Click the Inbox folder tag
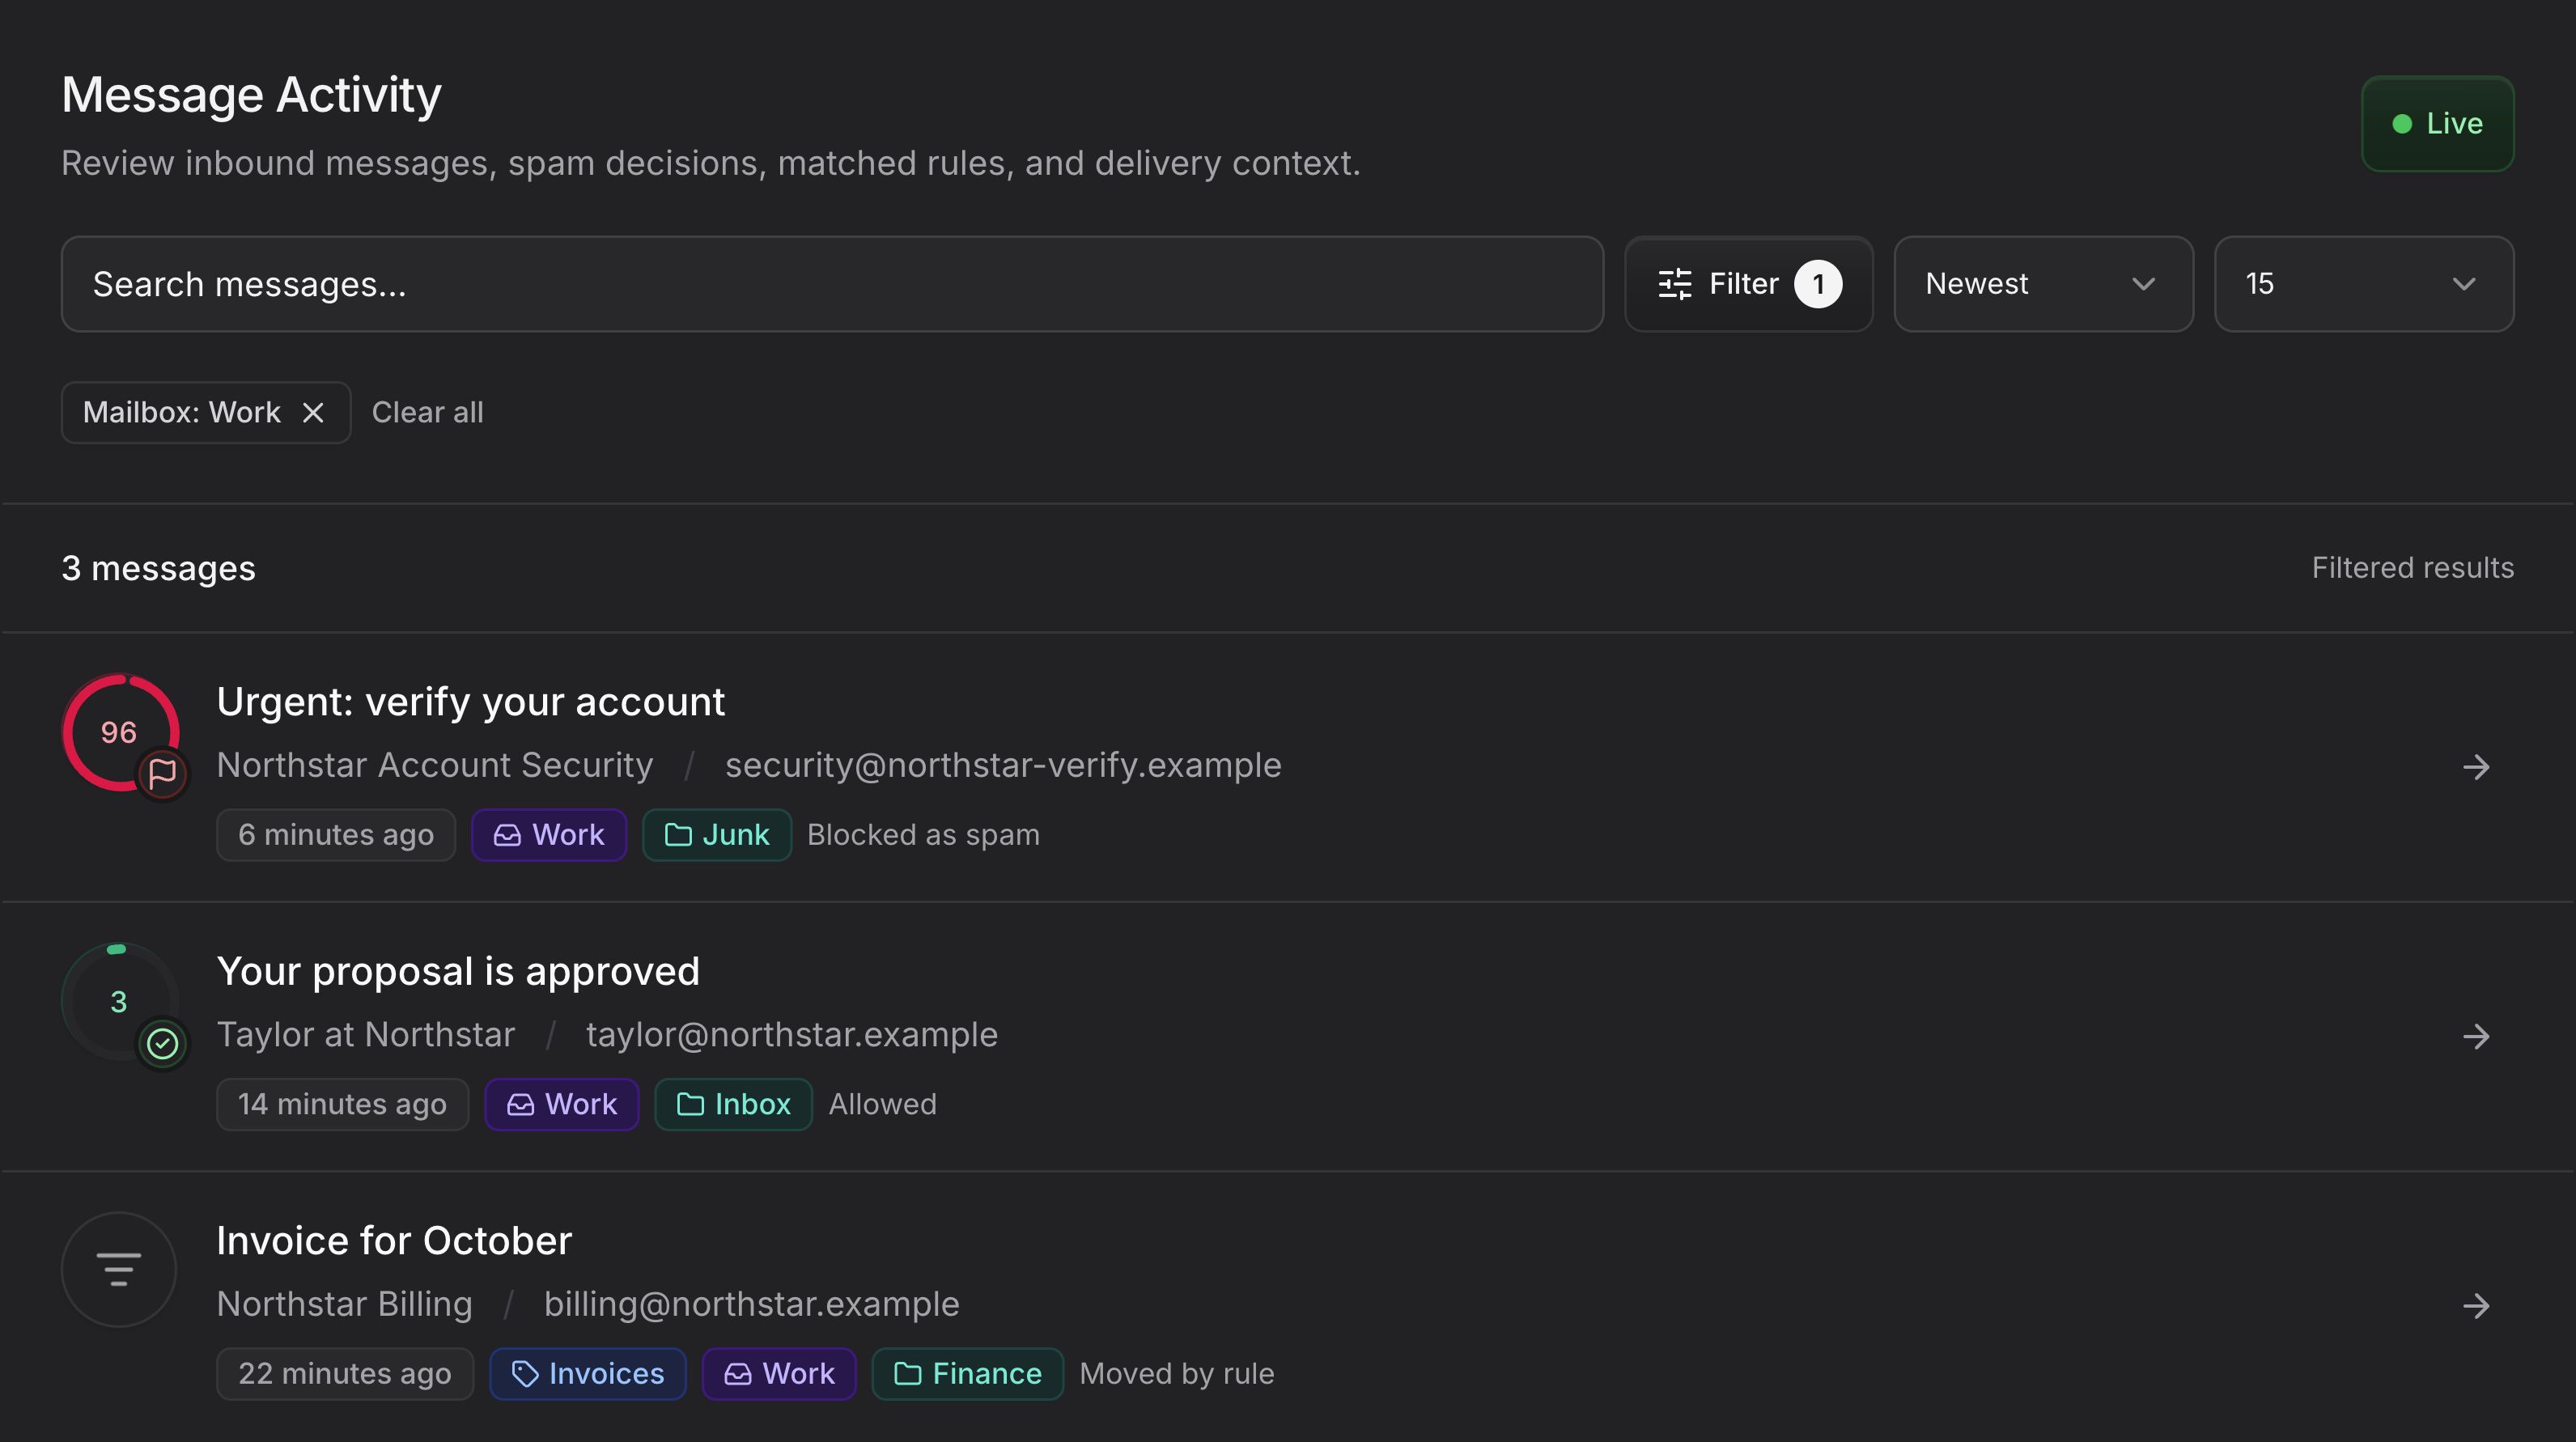Image resolution: width=2576 pixels, height=1442 pixels. (733, 1104)
